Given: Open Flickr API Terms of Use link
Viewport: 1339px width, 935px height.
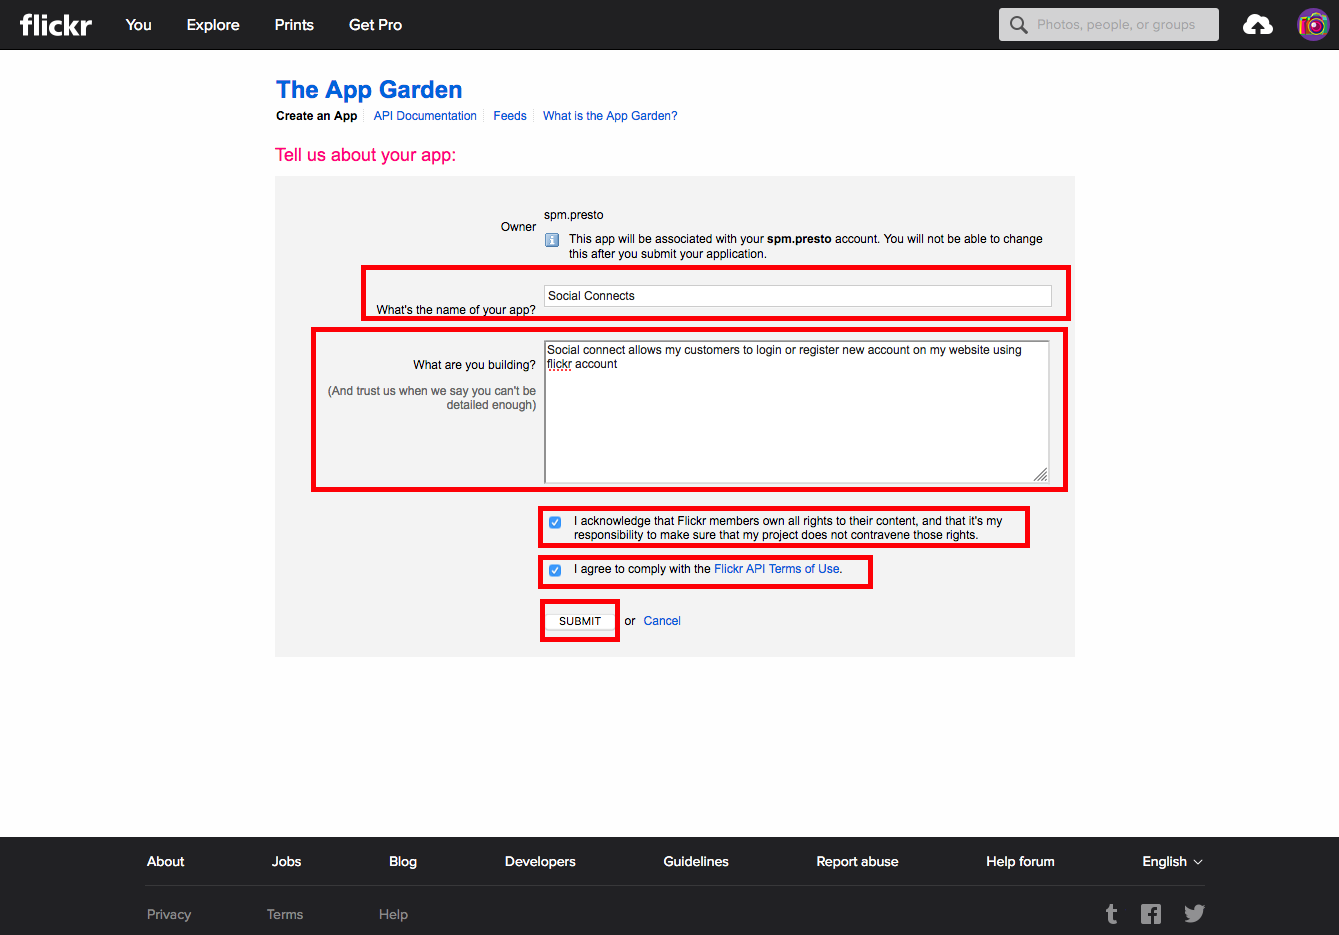Looking at the screenshot, I should [x=777, y=569].
